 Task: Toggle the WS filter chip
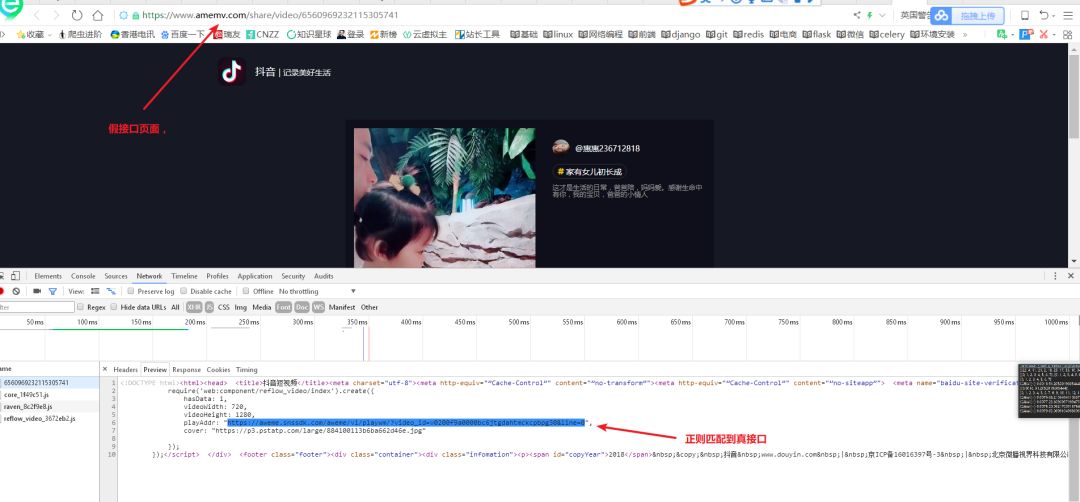318,307
